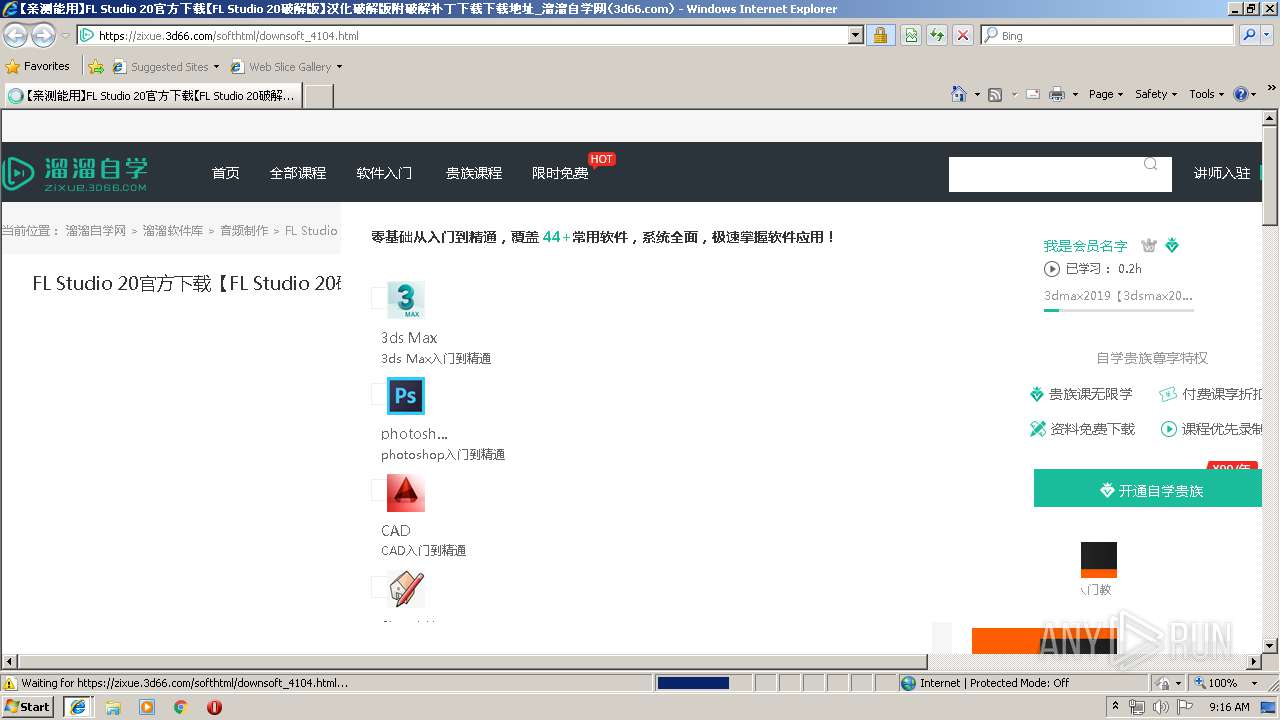Click the RSS feeds icon

995,94
